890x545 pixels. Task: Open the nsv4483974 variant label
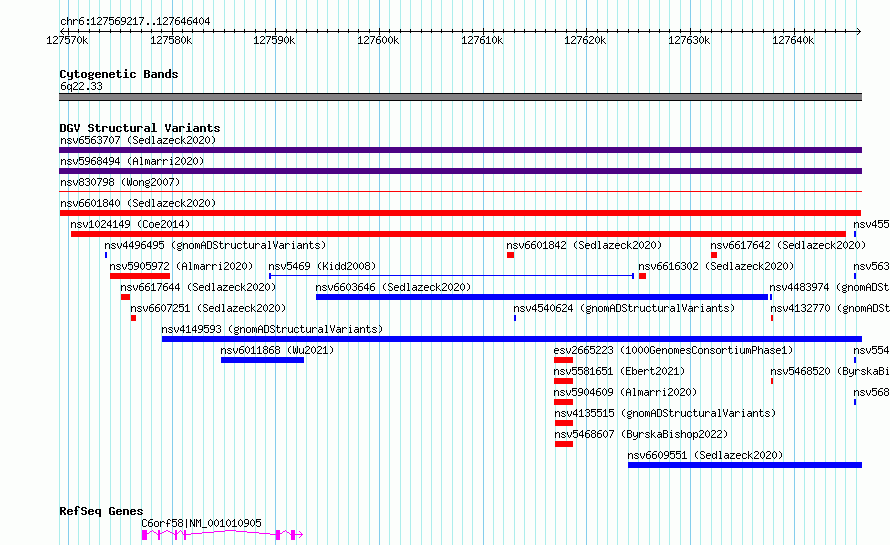pyautogui.click(x=829, y=287)
